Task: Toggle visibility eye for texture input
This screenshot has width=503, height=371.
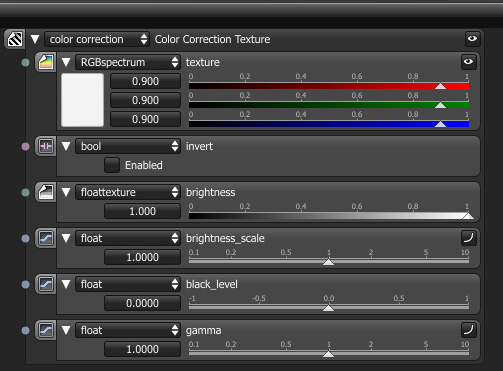Action: click(468, 62)
